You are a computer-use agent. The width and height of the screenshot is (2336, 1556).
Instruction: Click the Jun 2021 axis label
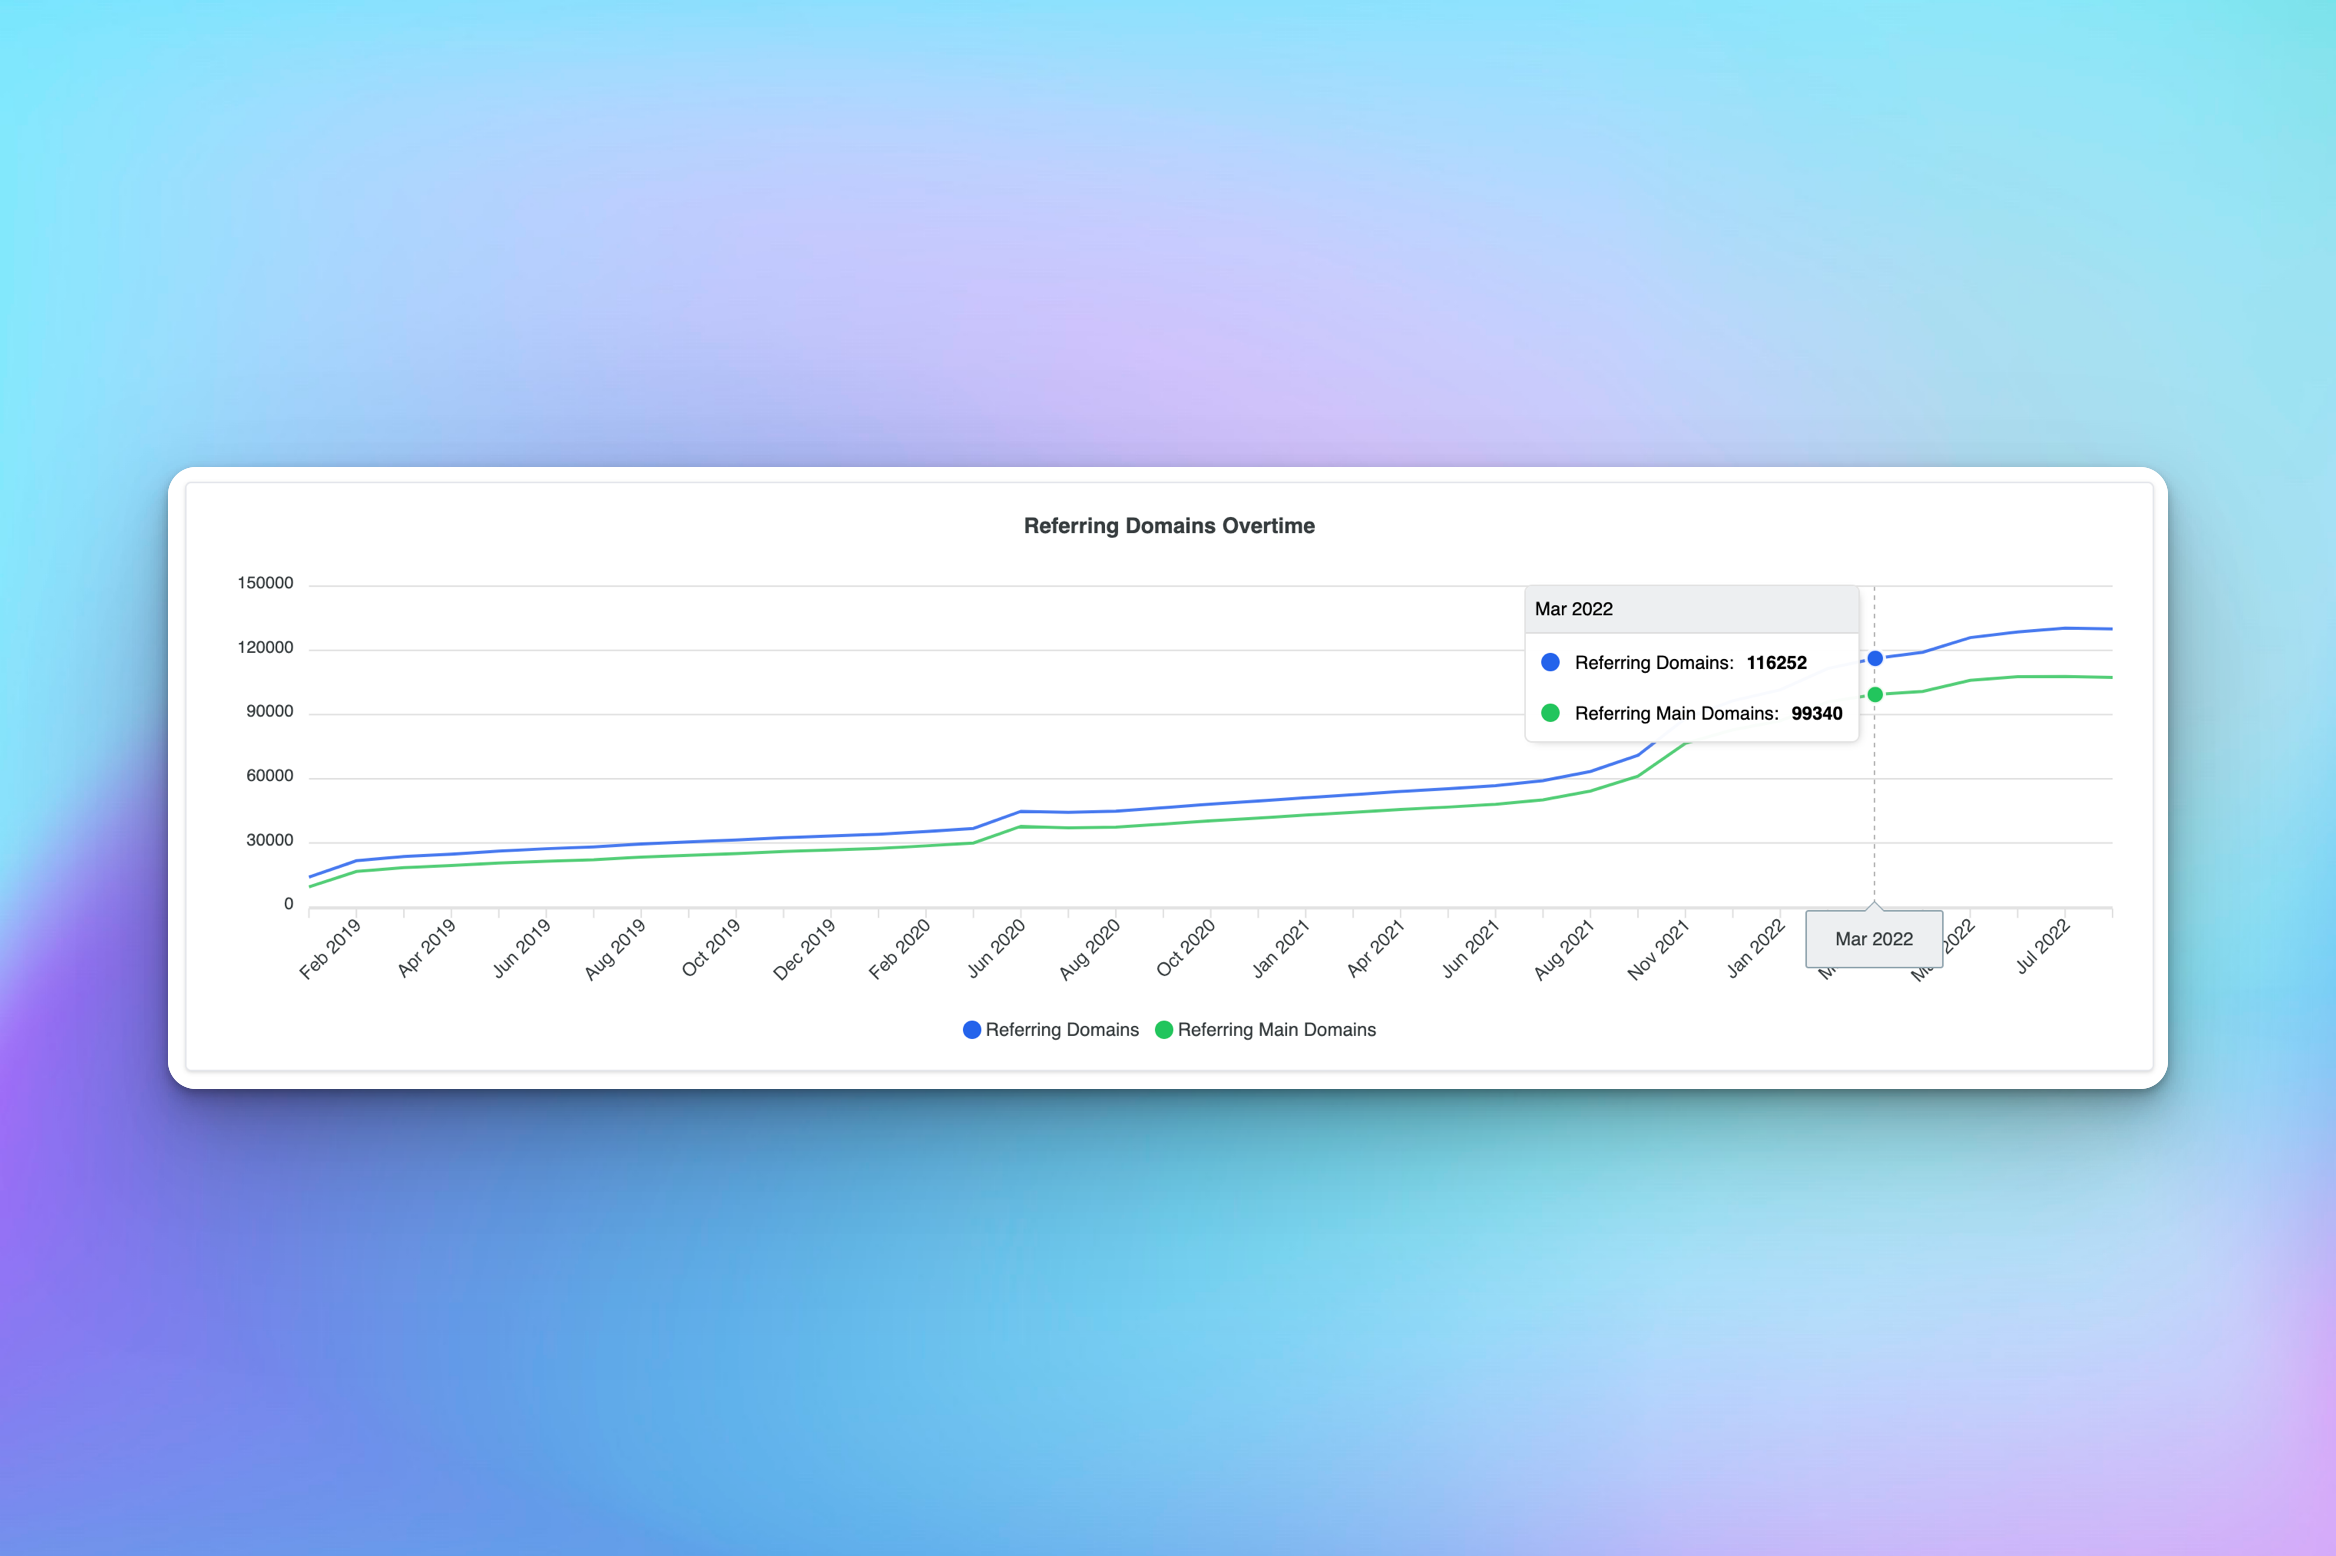click(1471, 948)
